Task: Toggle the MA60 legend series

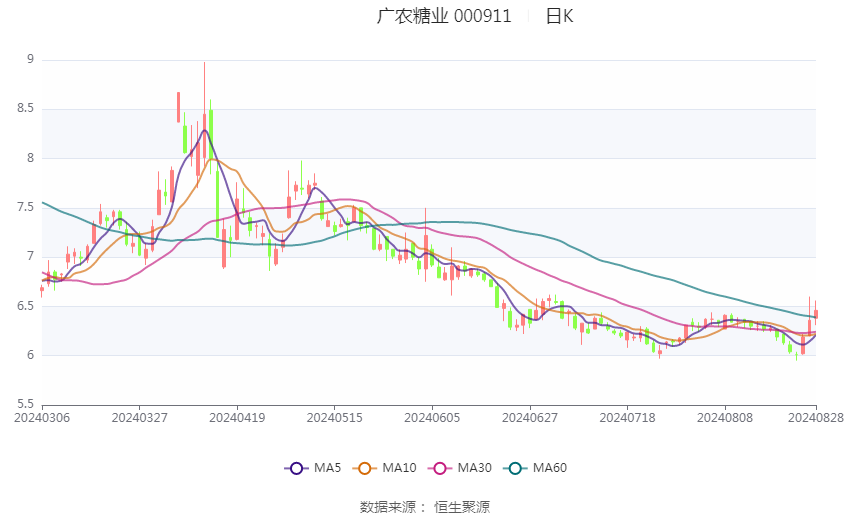Action: click(x=535, y=468)
